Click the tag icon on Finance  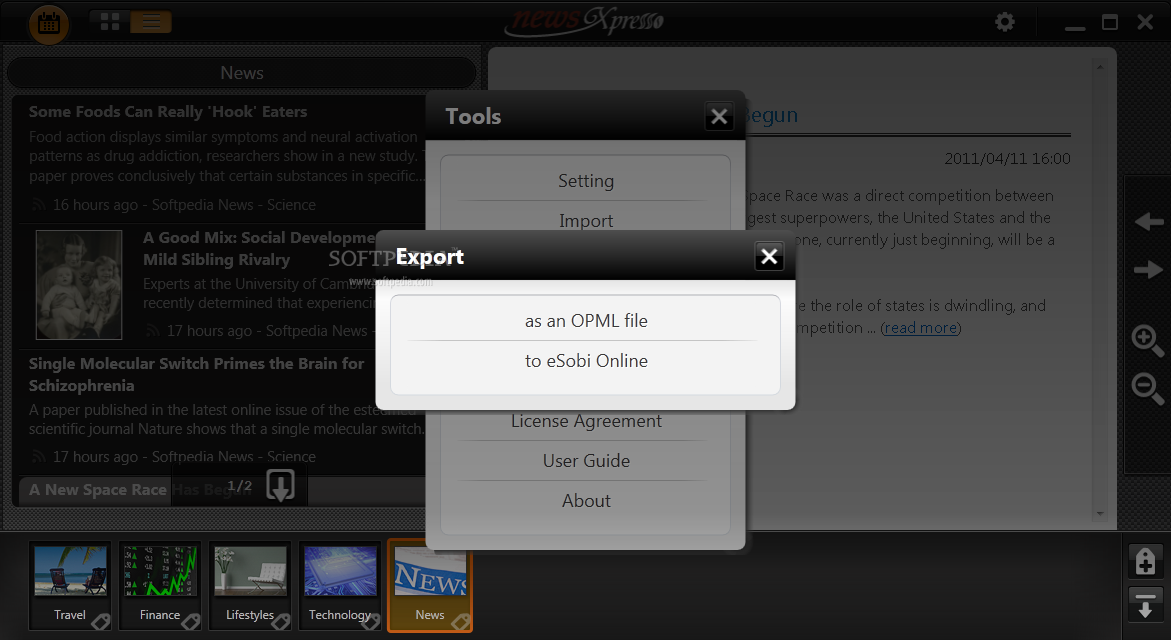(191, 621)
